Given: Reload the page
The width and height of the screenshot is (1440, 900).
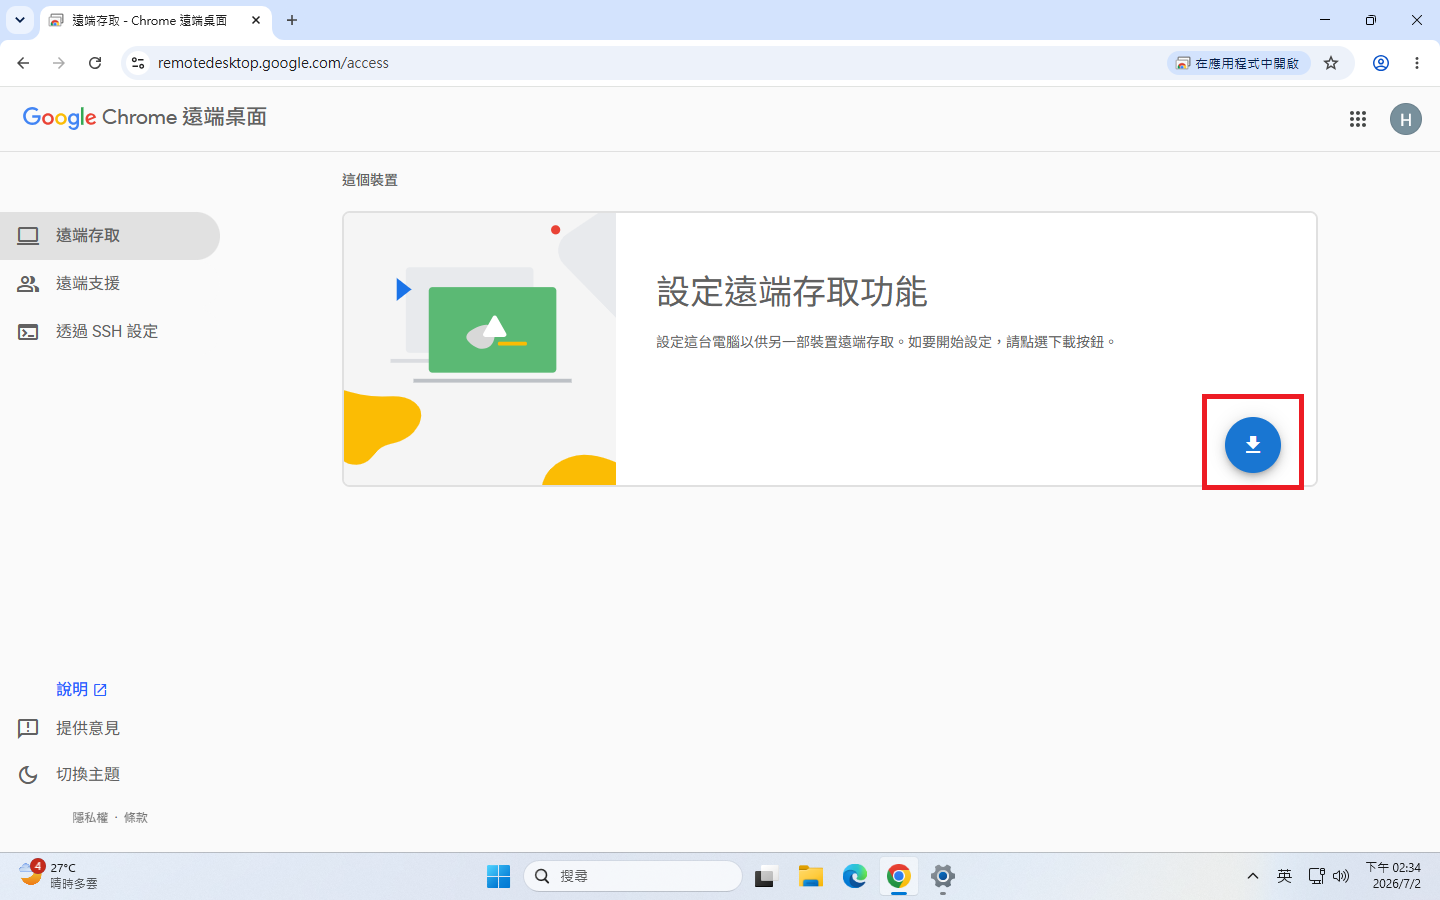Looking at the screenshot, I should (x=95, y=63).
